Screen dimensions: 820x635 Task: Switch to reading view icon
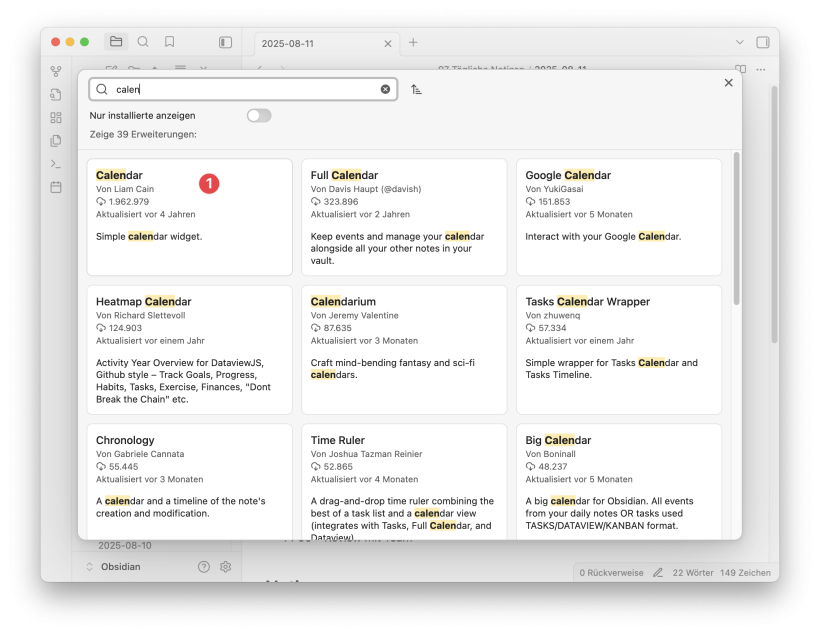pos(741,70)
